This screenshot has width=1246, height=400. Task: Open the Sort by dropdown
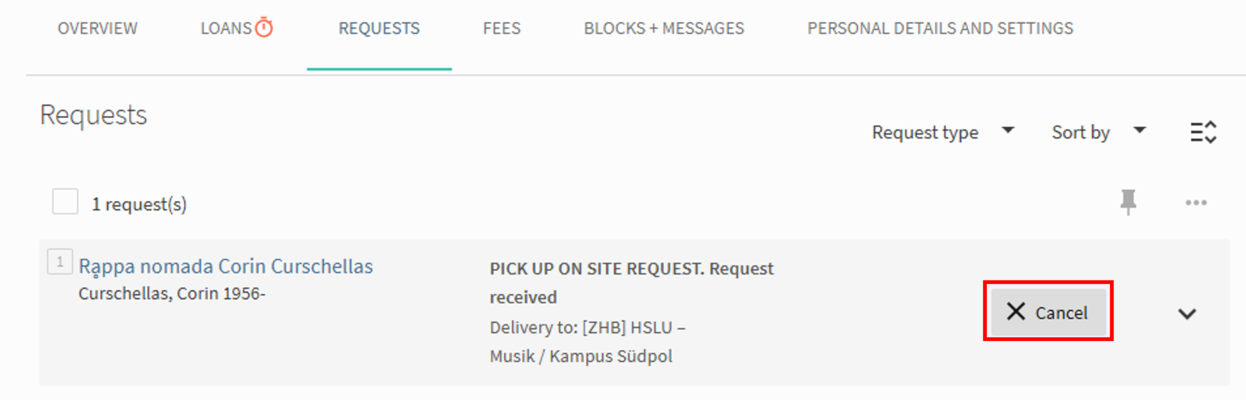coord(1098,132)
